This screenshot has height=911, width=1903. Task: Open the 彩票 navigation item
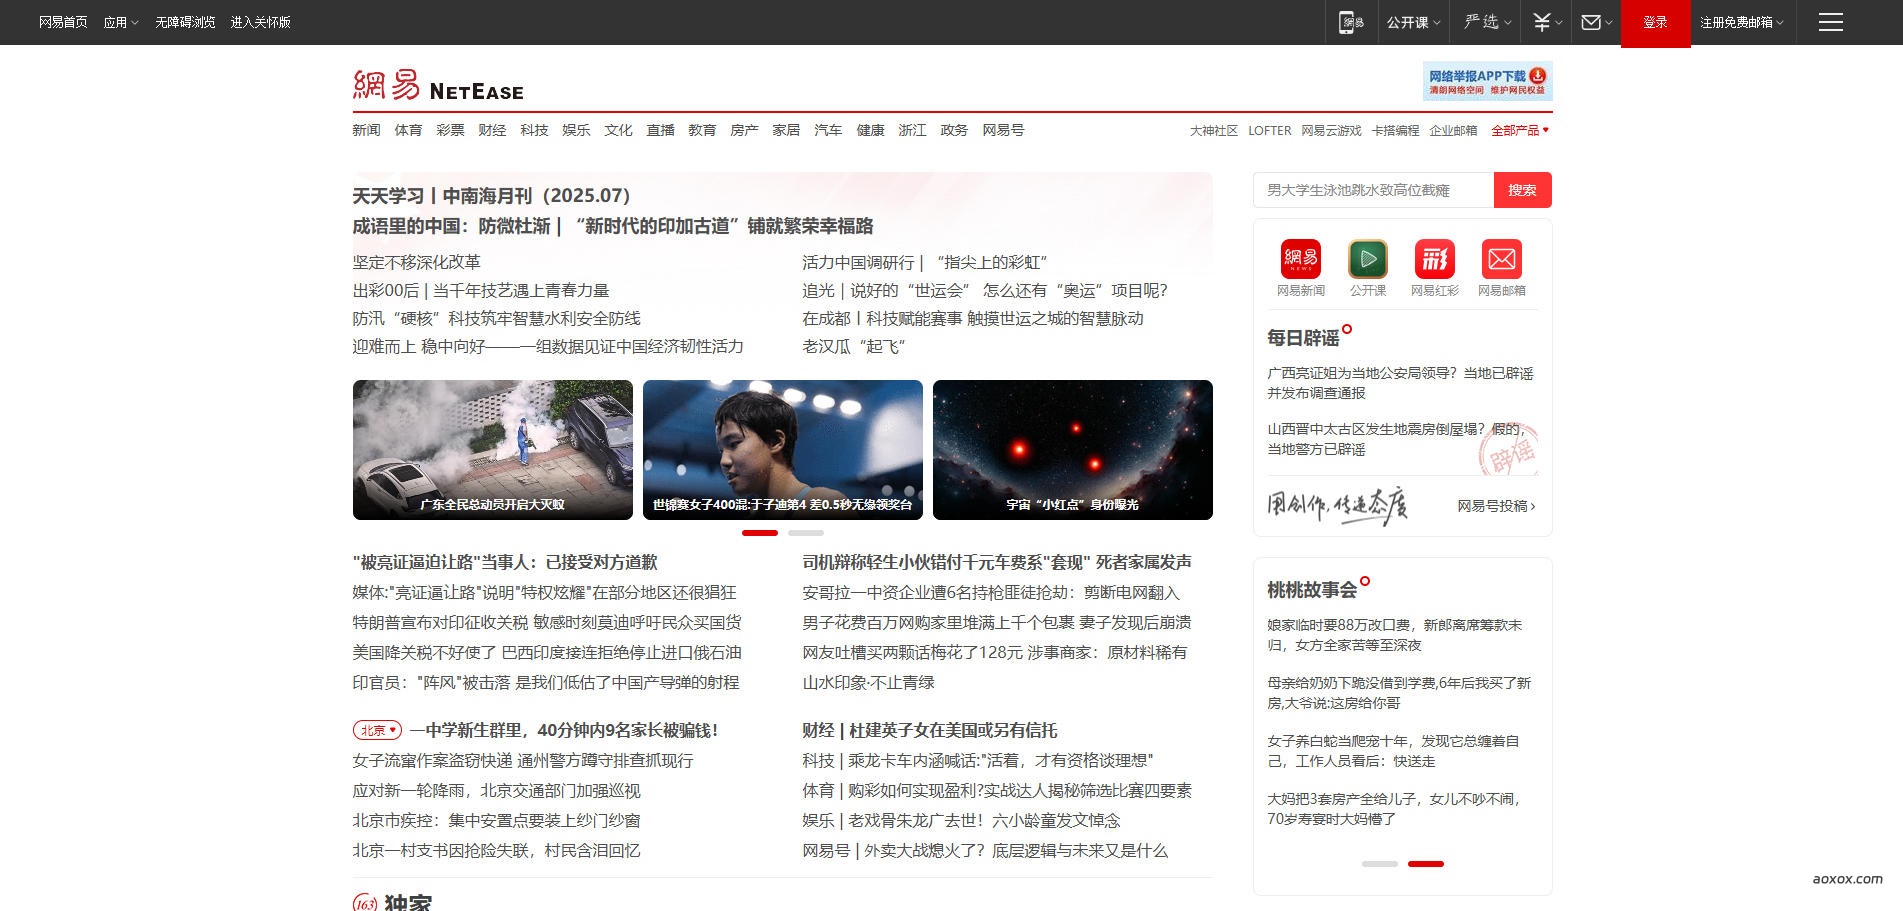point(450,130)
